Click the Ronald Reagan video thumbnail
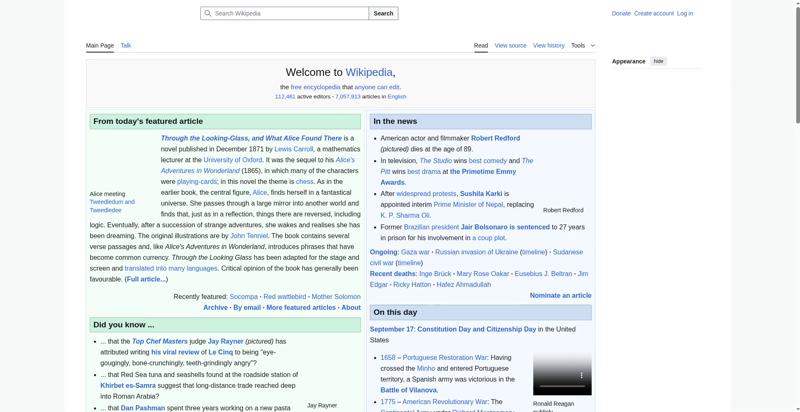The width and height of the screenshot is (800, 412). click(x=562, y=373)
